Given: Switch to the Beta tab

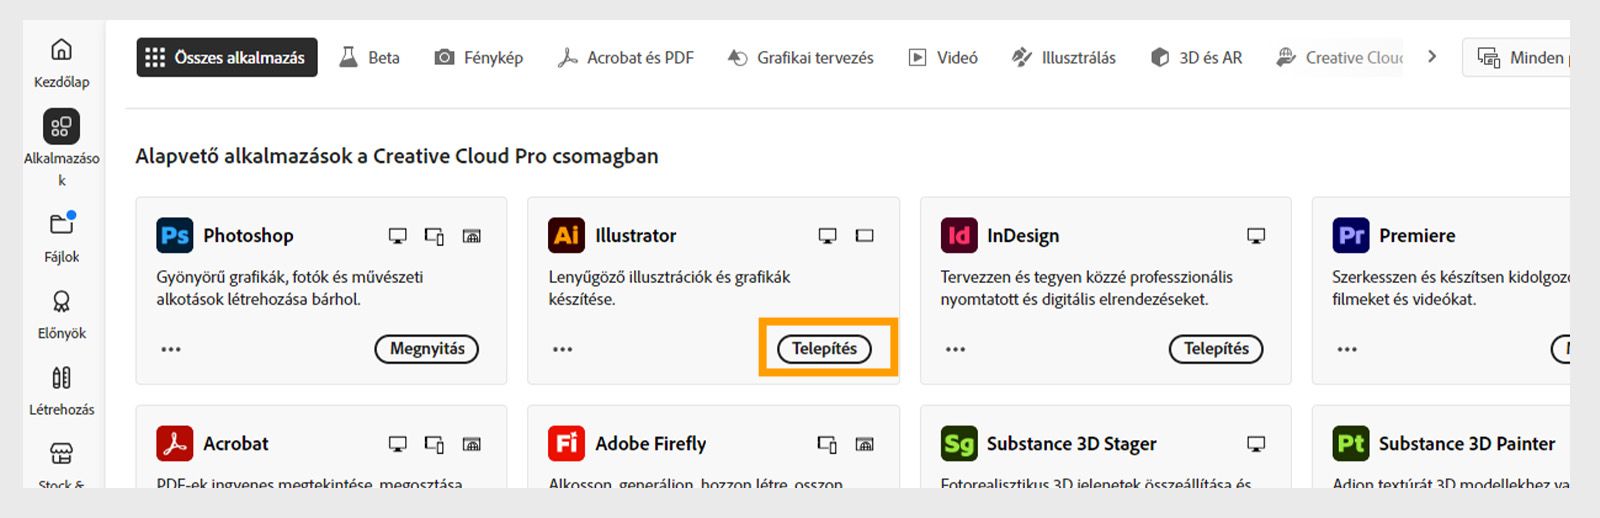Looking at the screenshot, I should pyautogui.click(x=369, y=58).
